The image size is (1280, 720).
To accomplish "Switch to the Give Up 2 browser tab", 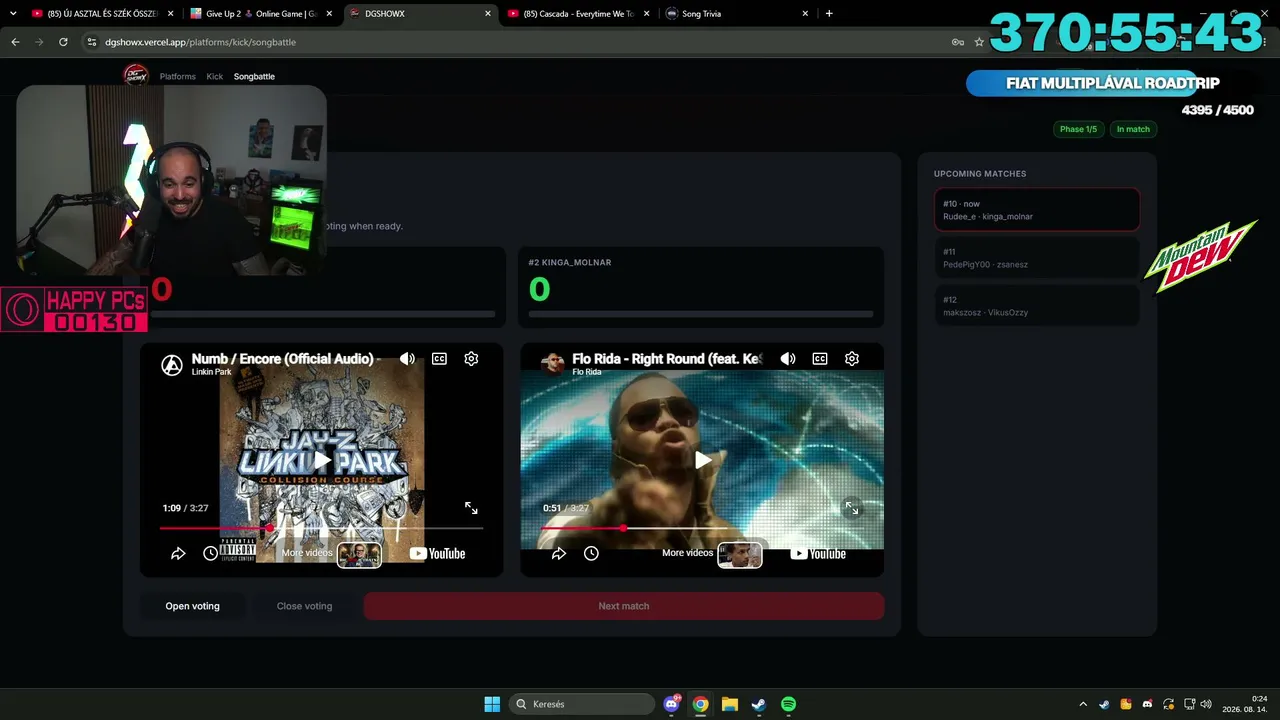I will [262, 14].
